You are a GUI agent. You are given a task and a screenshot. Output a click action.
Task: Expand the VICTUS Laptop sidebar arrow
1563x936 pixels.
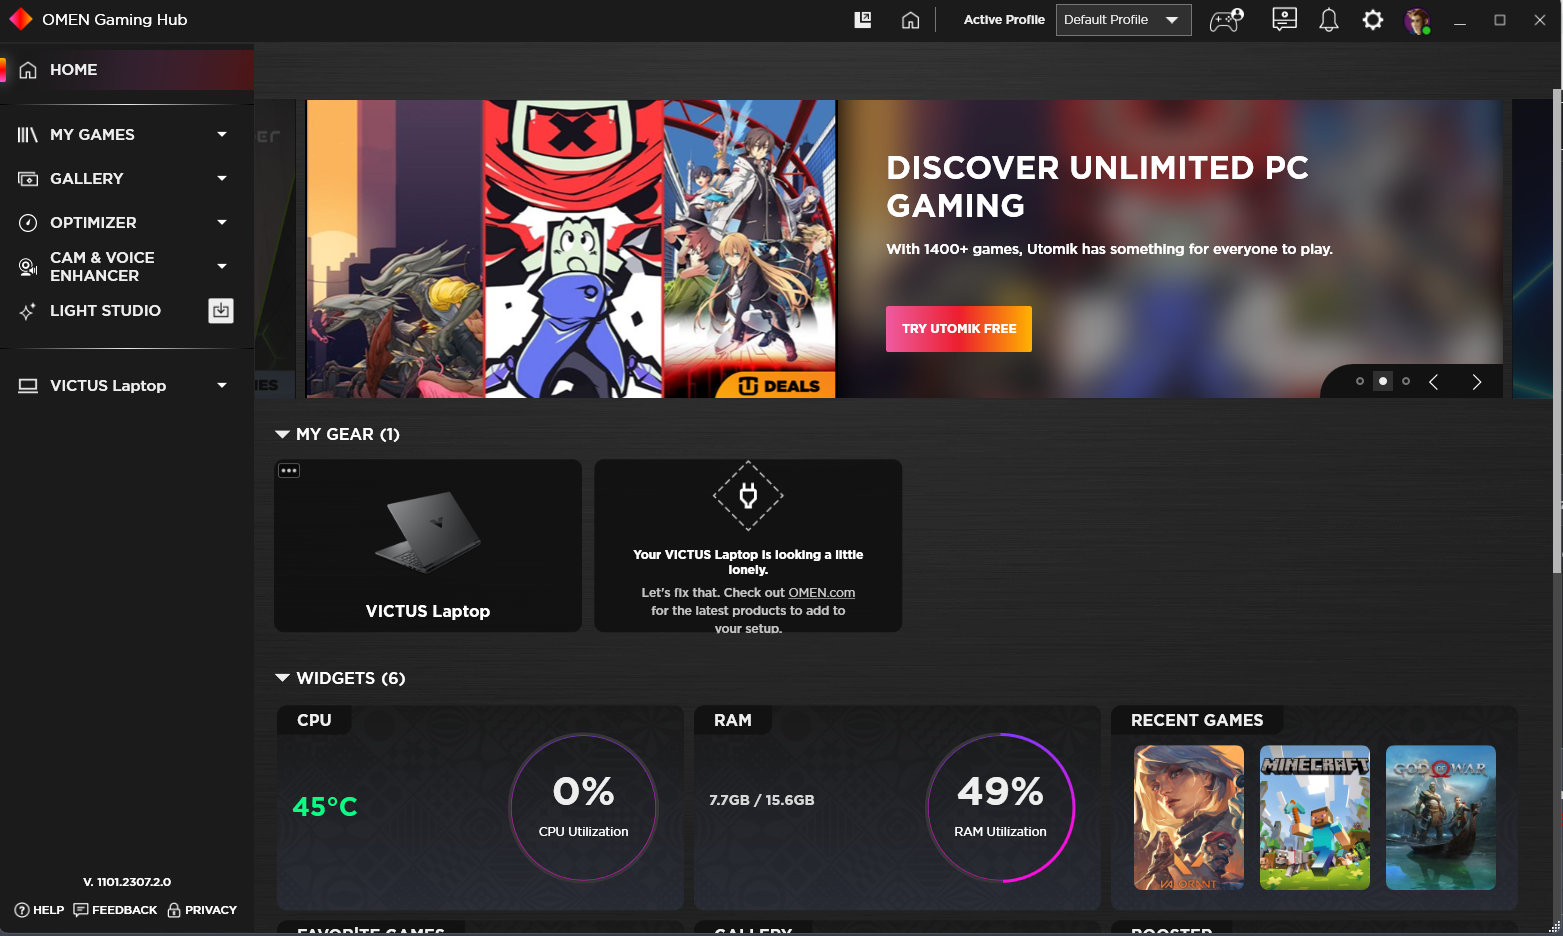click(x=222, y=385)
